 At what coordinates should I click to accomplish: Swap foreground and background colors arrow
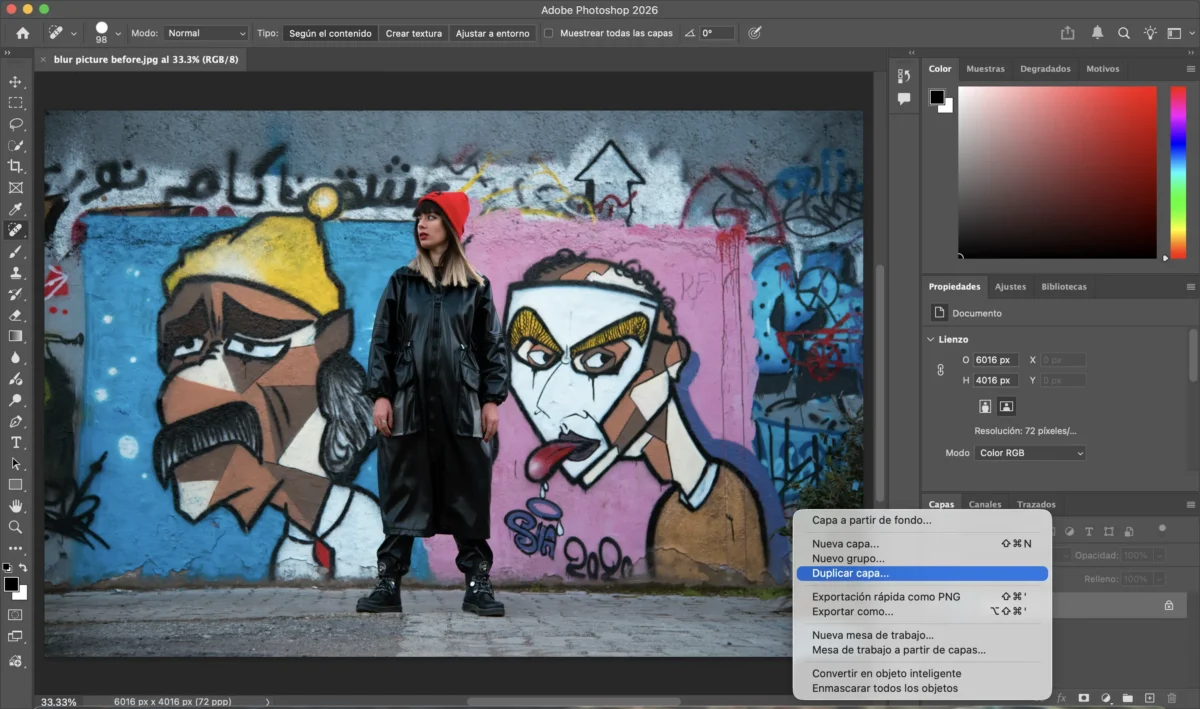point(23,568)
